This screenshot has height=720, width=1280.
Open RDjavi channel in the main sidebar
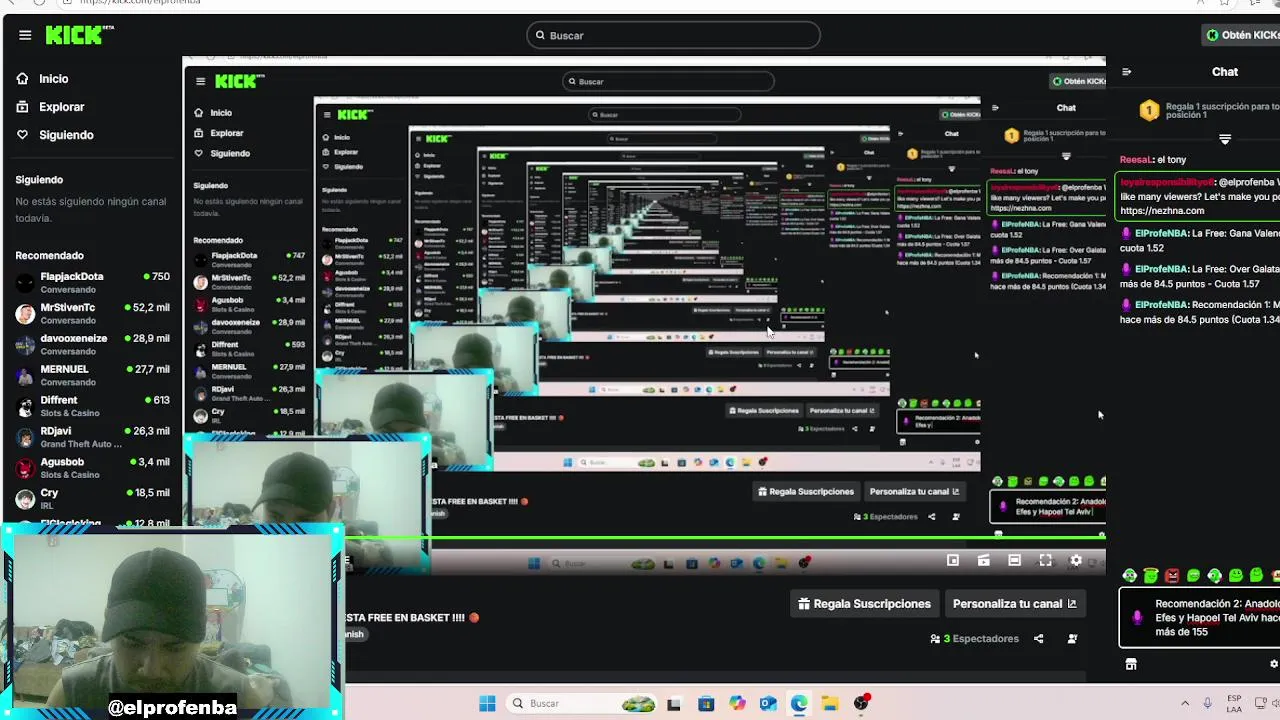coord(92,437)
